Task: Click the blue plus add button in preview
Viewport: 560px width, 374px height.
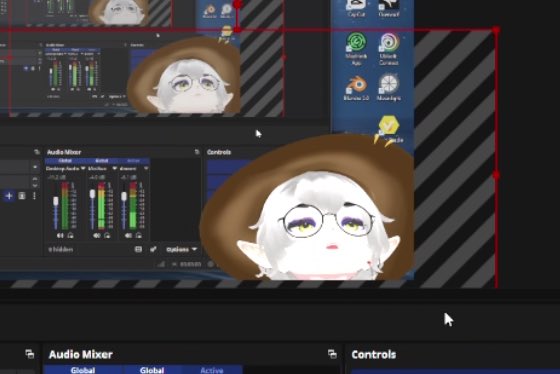Action: [9, 196]
